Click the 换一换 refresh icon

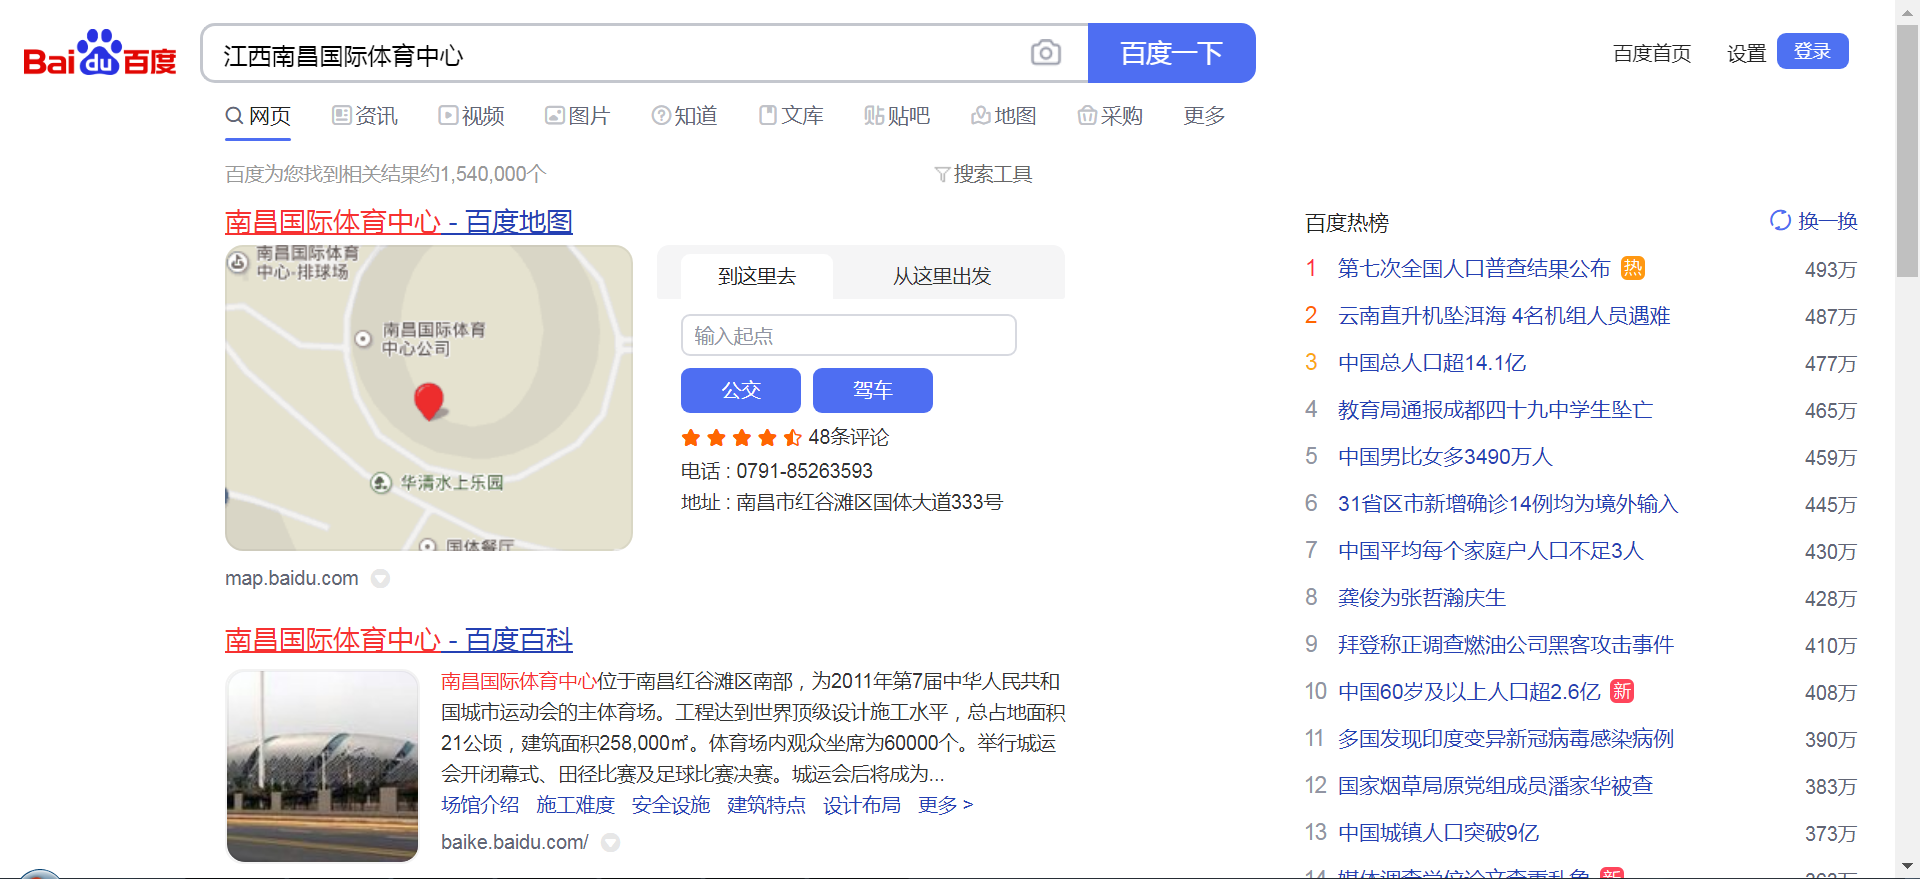pyautogui.click(x=1780, y=220)
